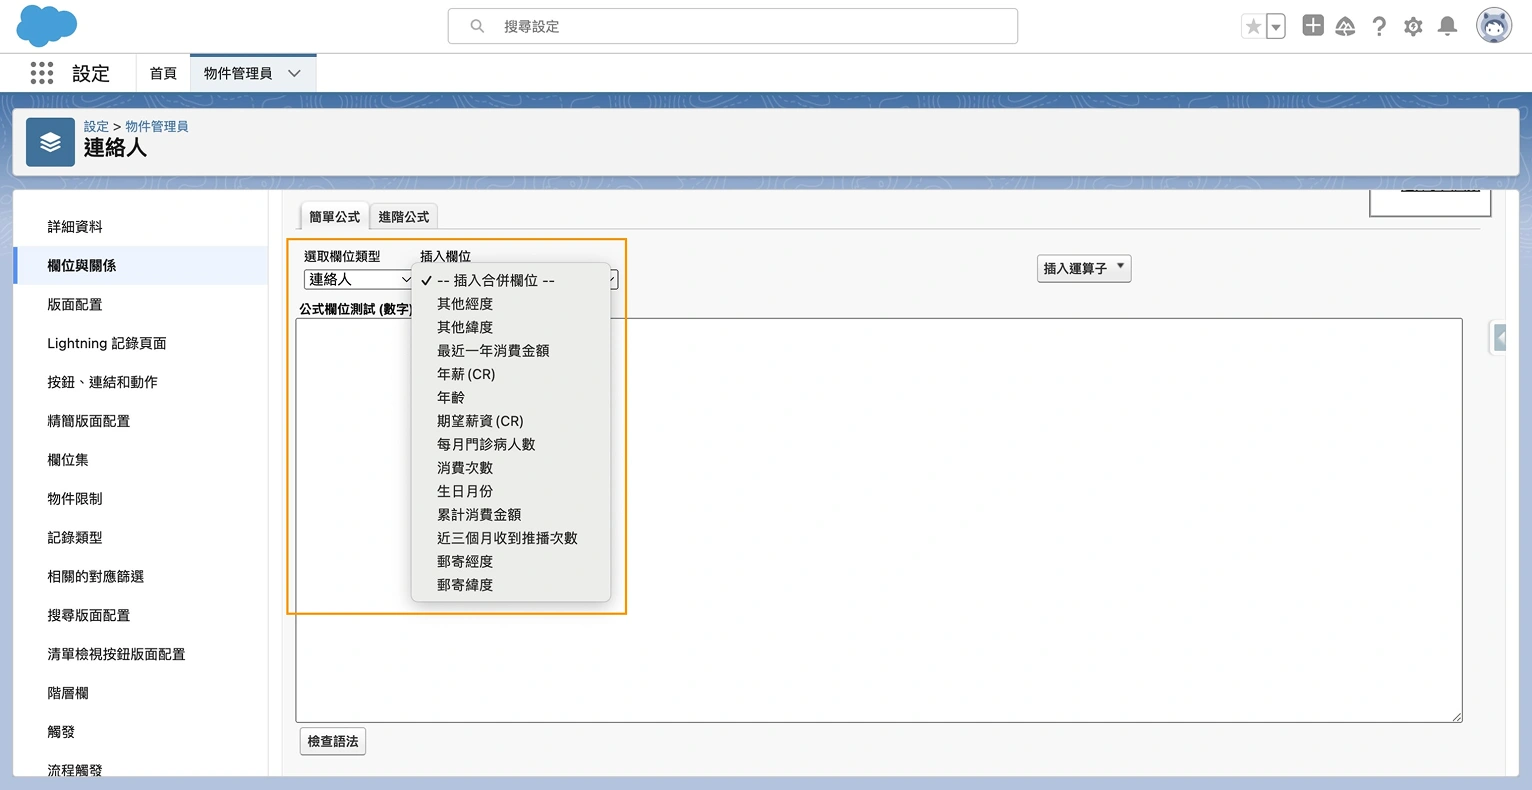Click the 檢查語法 button
The width and height of the screenshot is (1532, 790).
332,741
